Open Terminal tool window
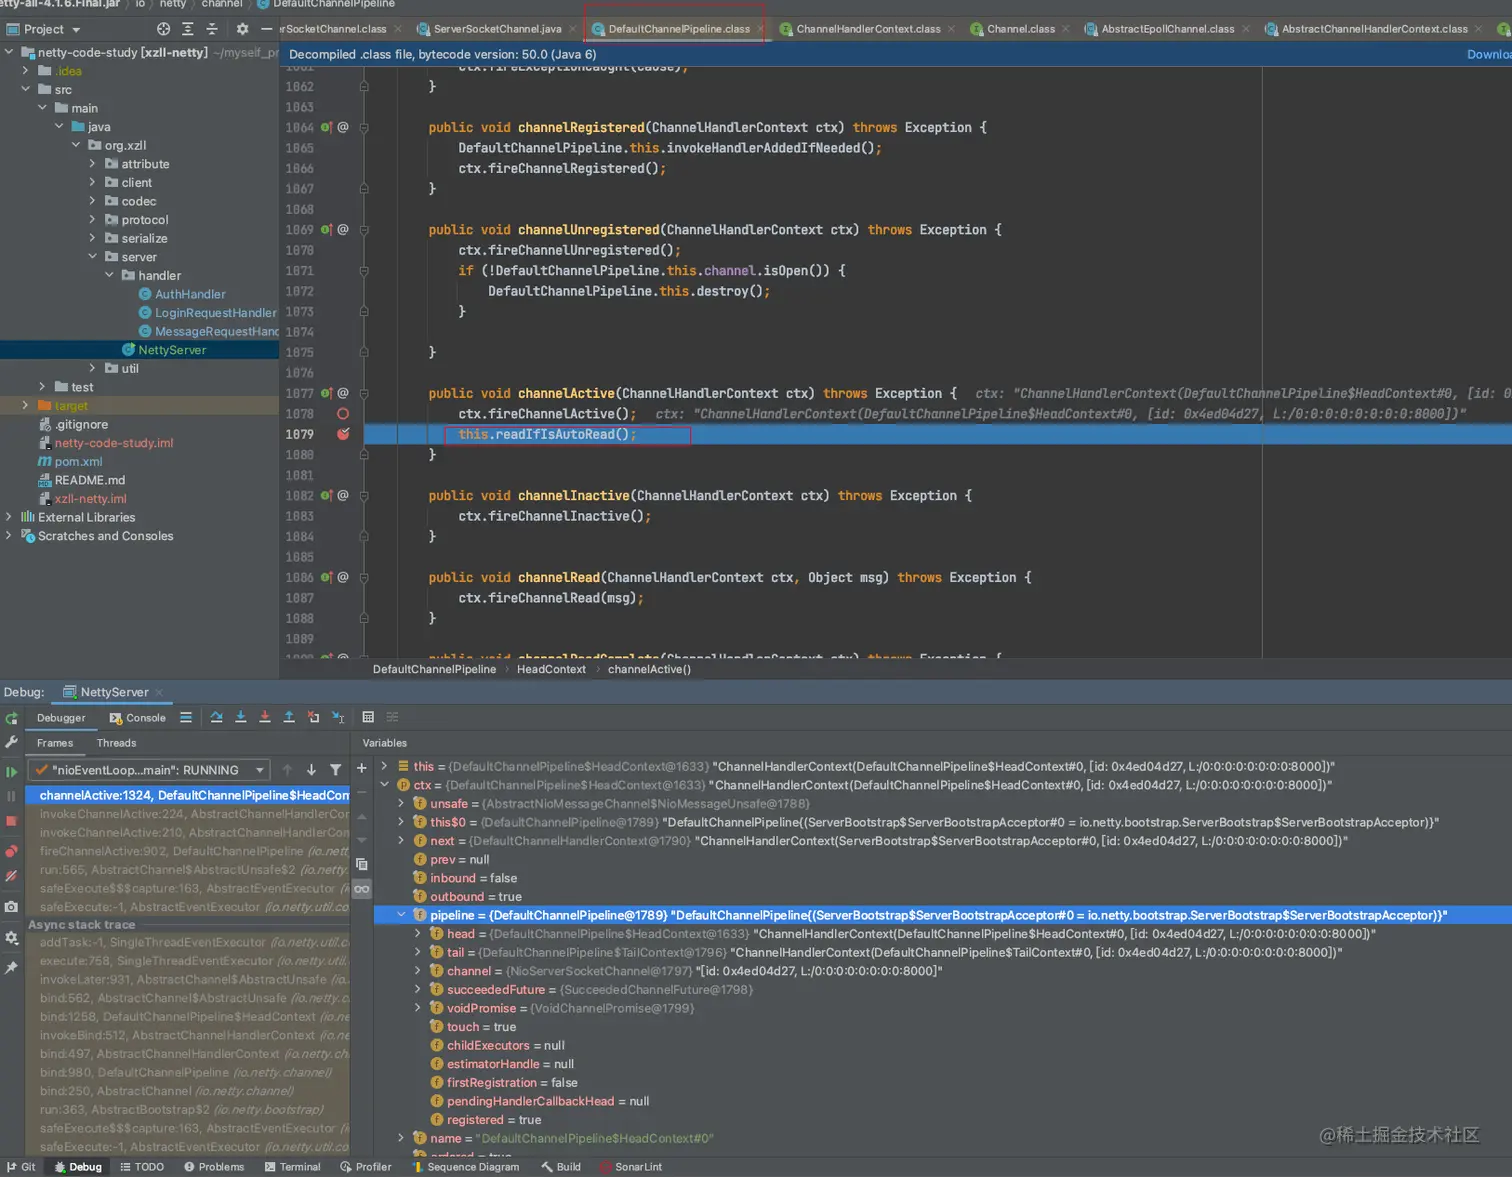 point(292,1167)
